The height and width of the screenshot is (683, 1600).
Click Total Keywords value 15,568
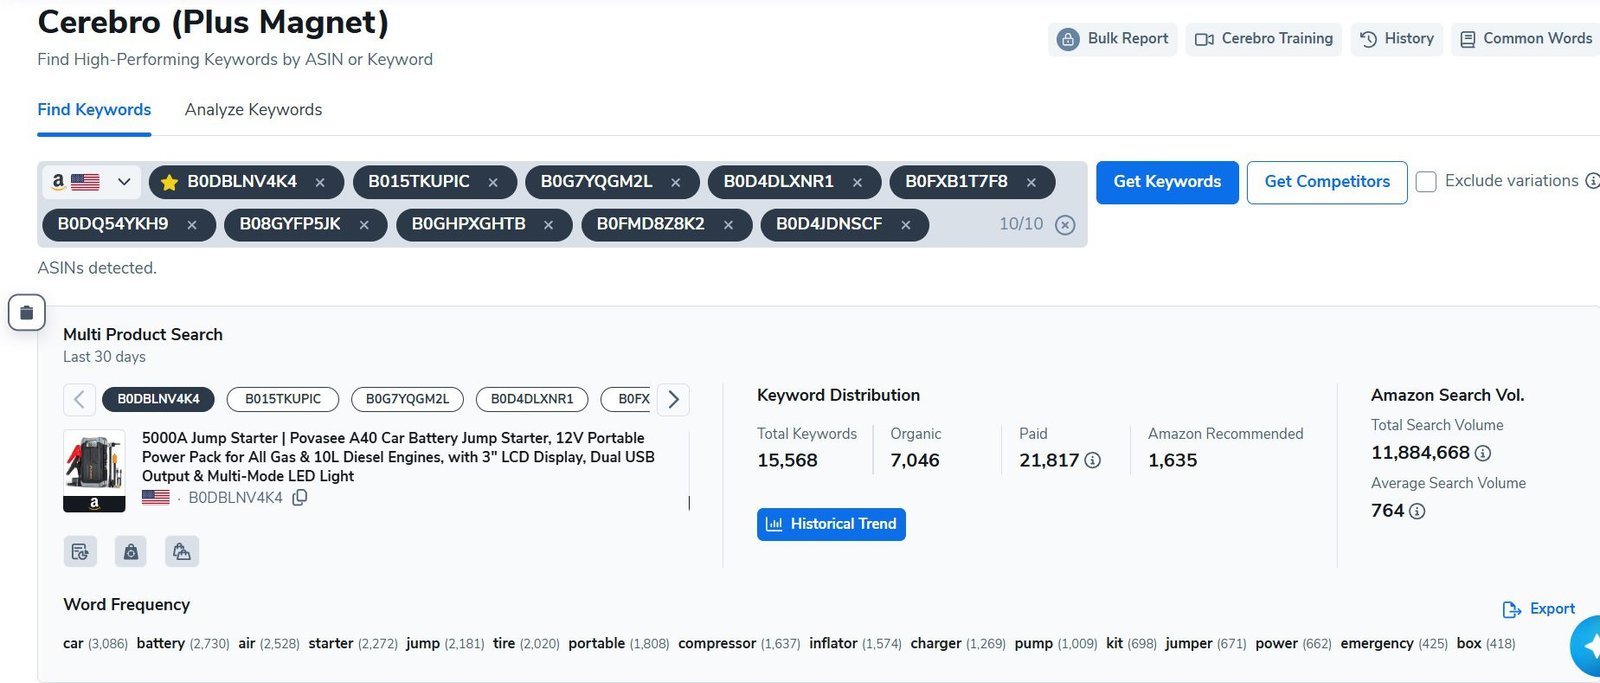point(787,460)
